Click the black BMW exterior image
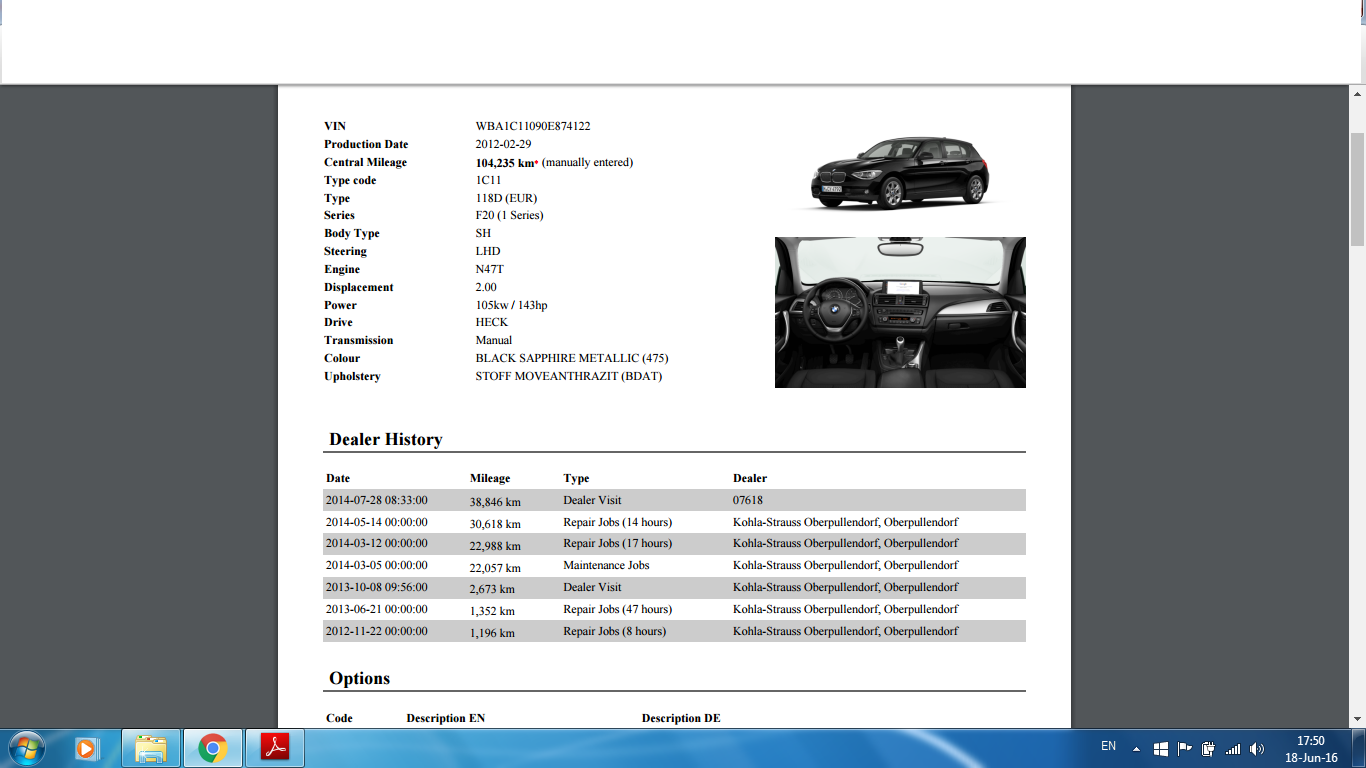The width and height of the screenshot is (1366, 768). pyautogui.click(x=900, y=173)
